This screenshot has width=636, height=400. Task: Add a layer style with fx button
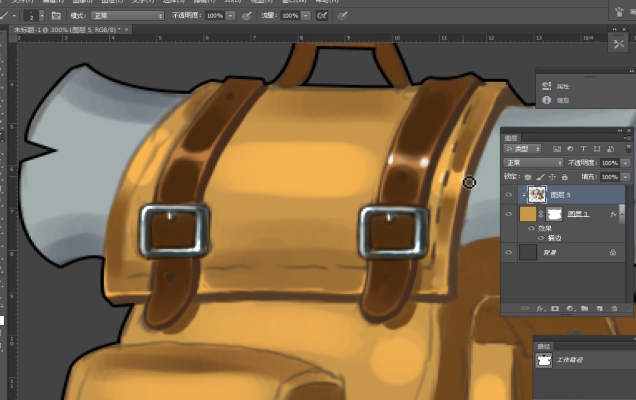[x=540, y=308]
